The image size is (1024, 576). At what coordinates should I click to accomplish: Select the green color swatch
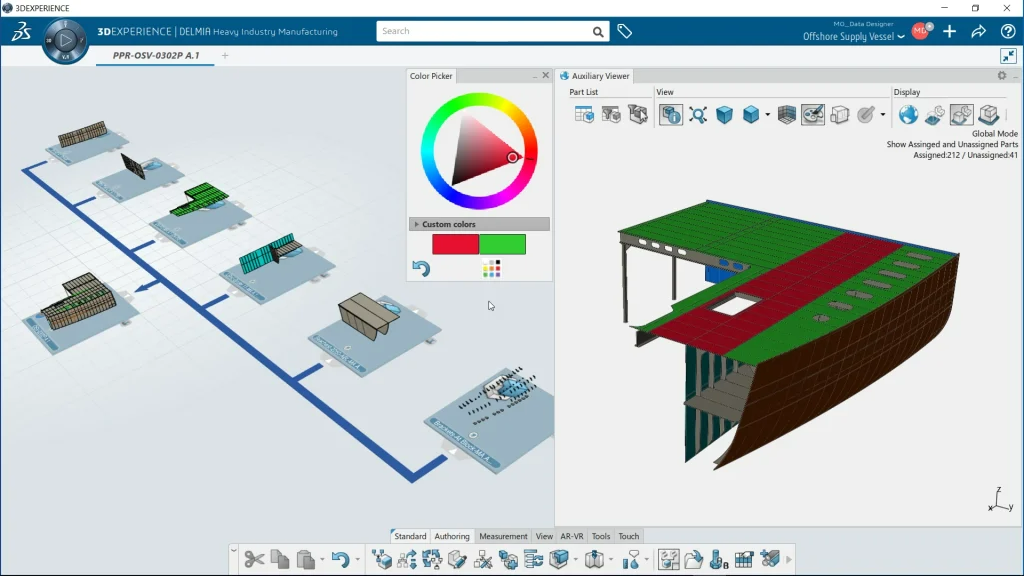tap(502, 244)
